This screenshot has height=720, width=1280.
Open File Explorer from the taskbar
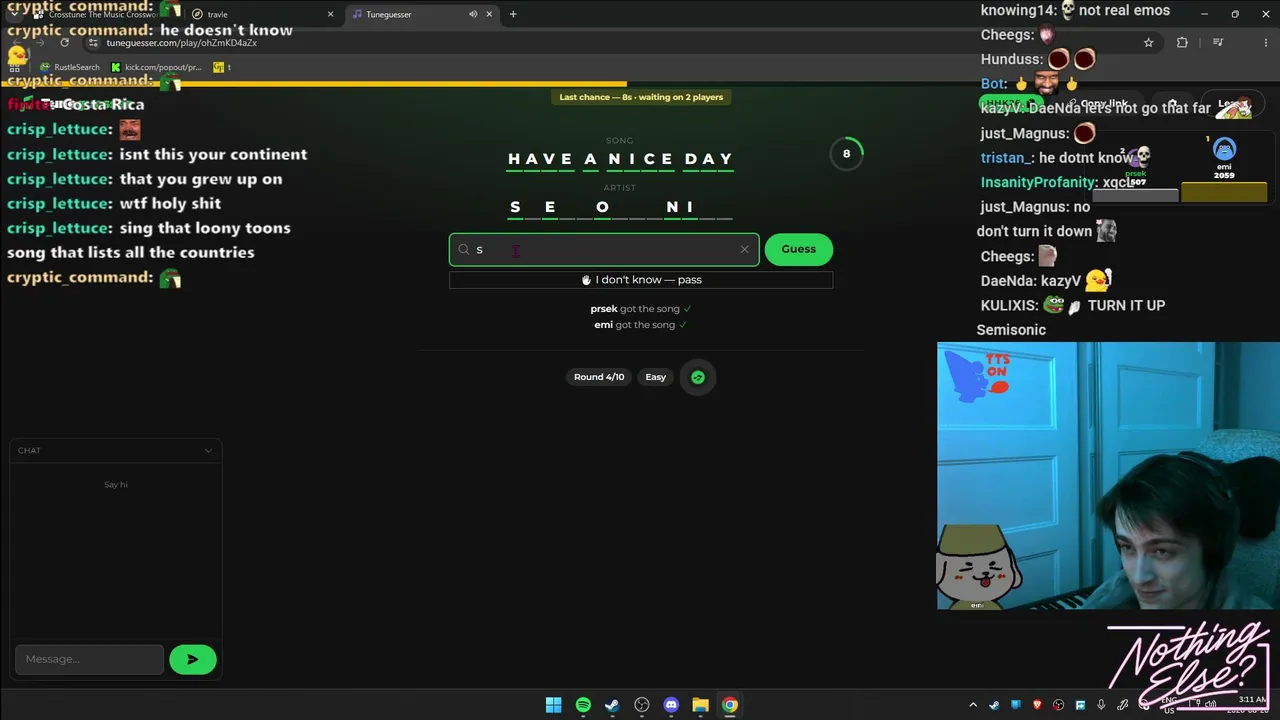click(x=700, y=705)
